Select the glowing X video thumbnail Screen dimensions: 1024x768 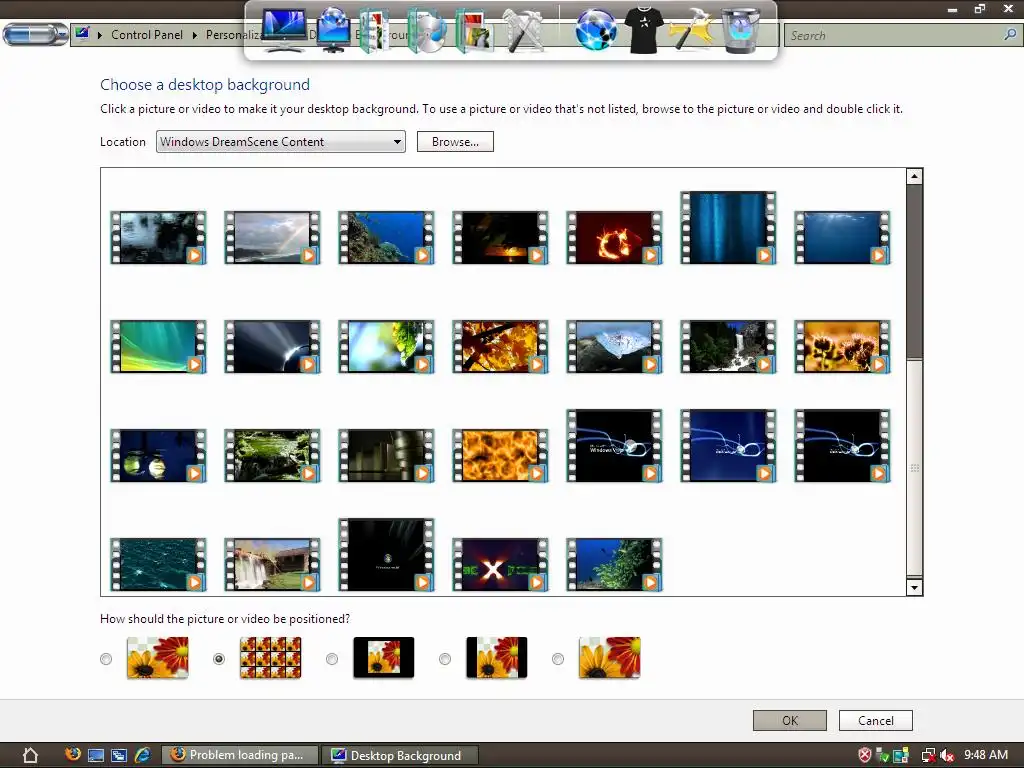click(x=500, y=564)
